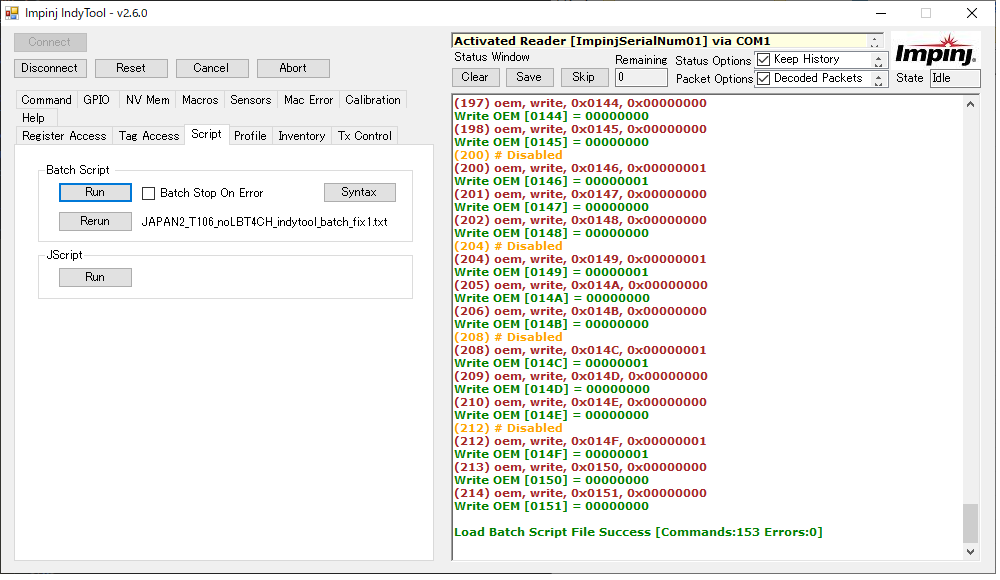Switch to the GPIO tab
The width and height of the screenshot is (1000, 580).
coord(96,100)
